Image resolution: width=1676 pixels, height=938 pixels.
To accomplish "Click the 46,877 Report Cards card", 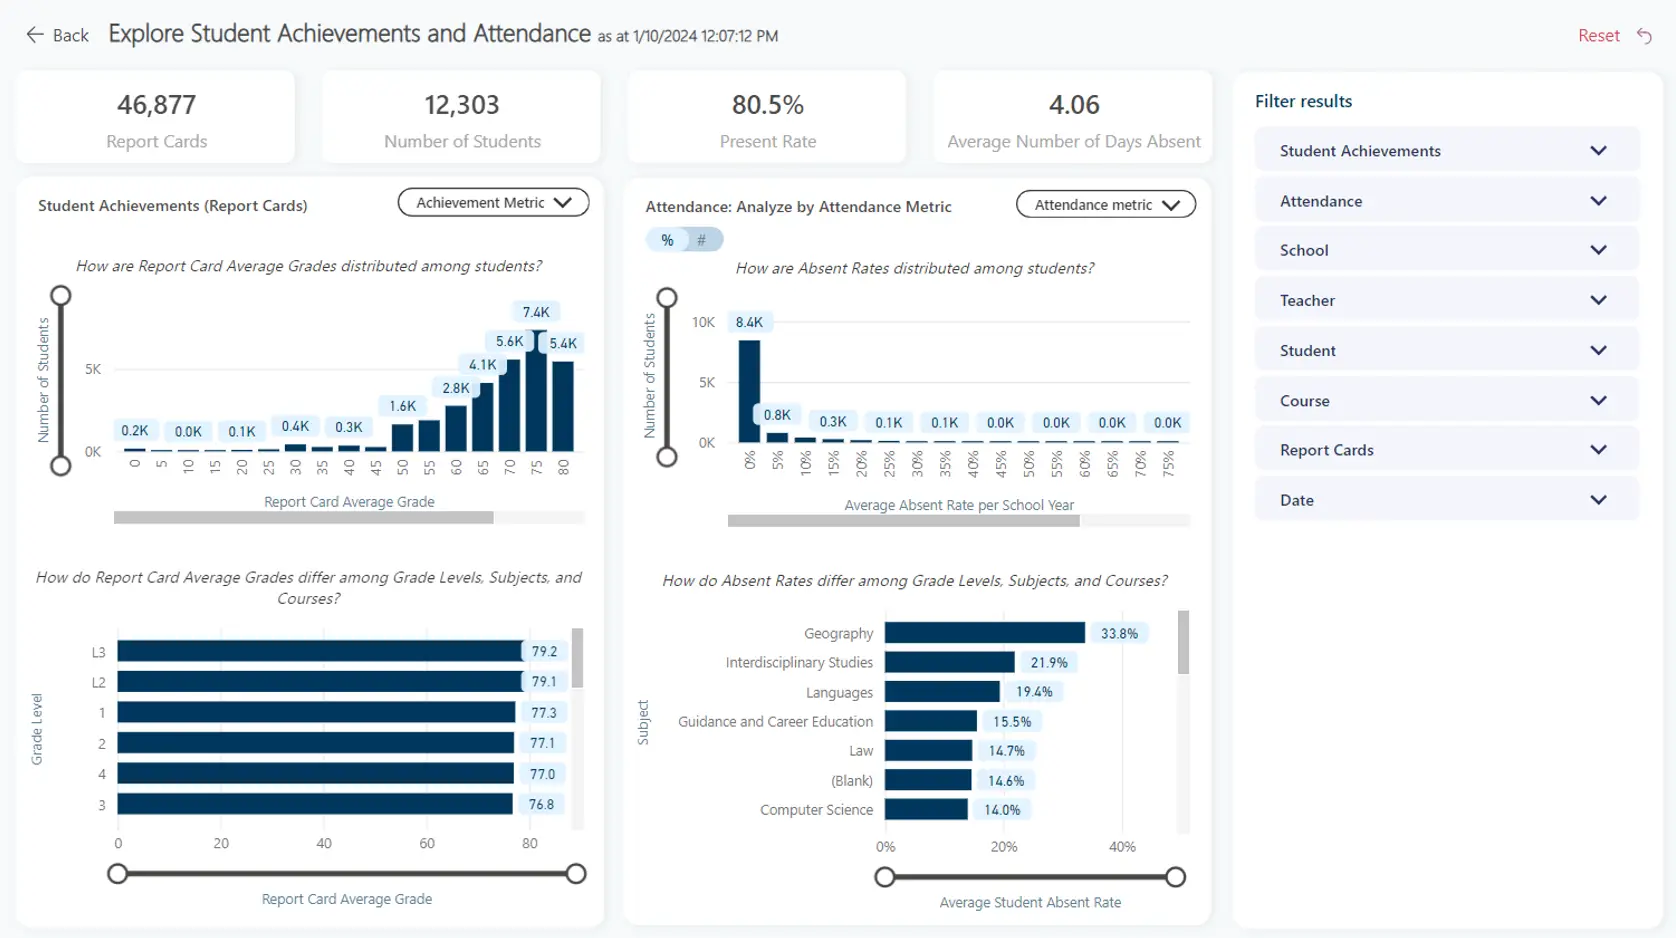I will click(156, 116).
